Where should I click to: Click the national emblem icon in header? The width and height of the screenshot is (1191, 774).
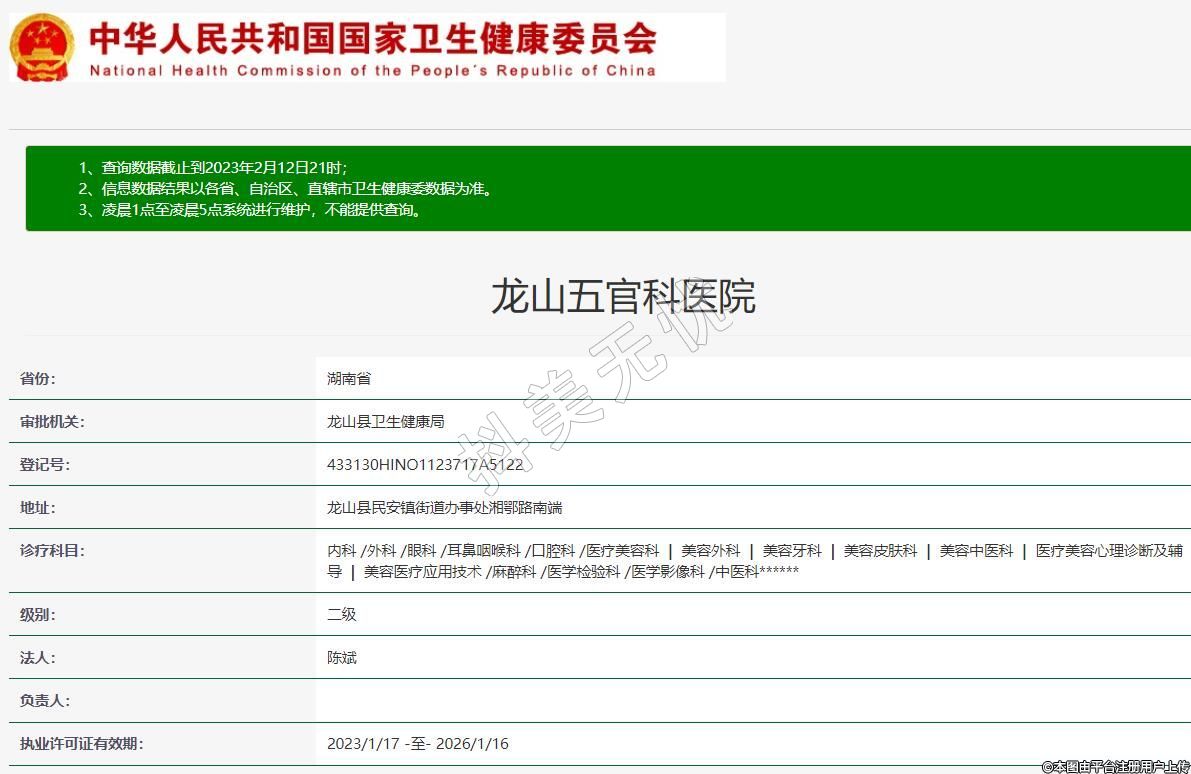[42, 47]
